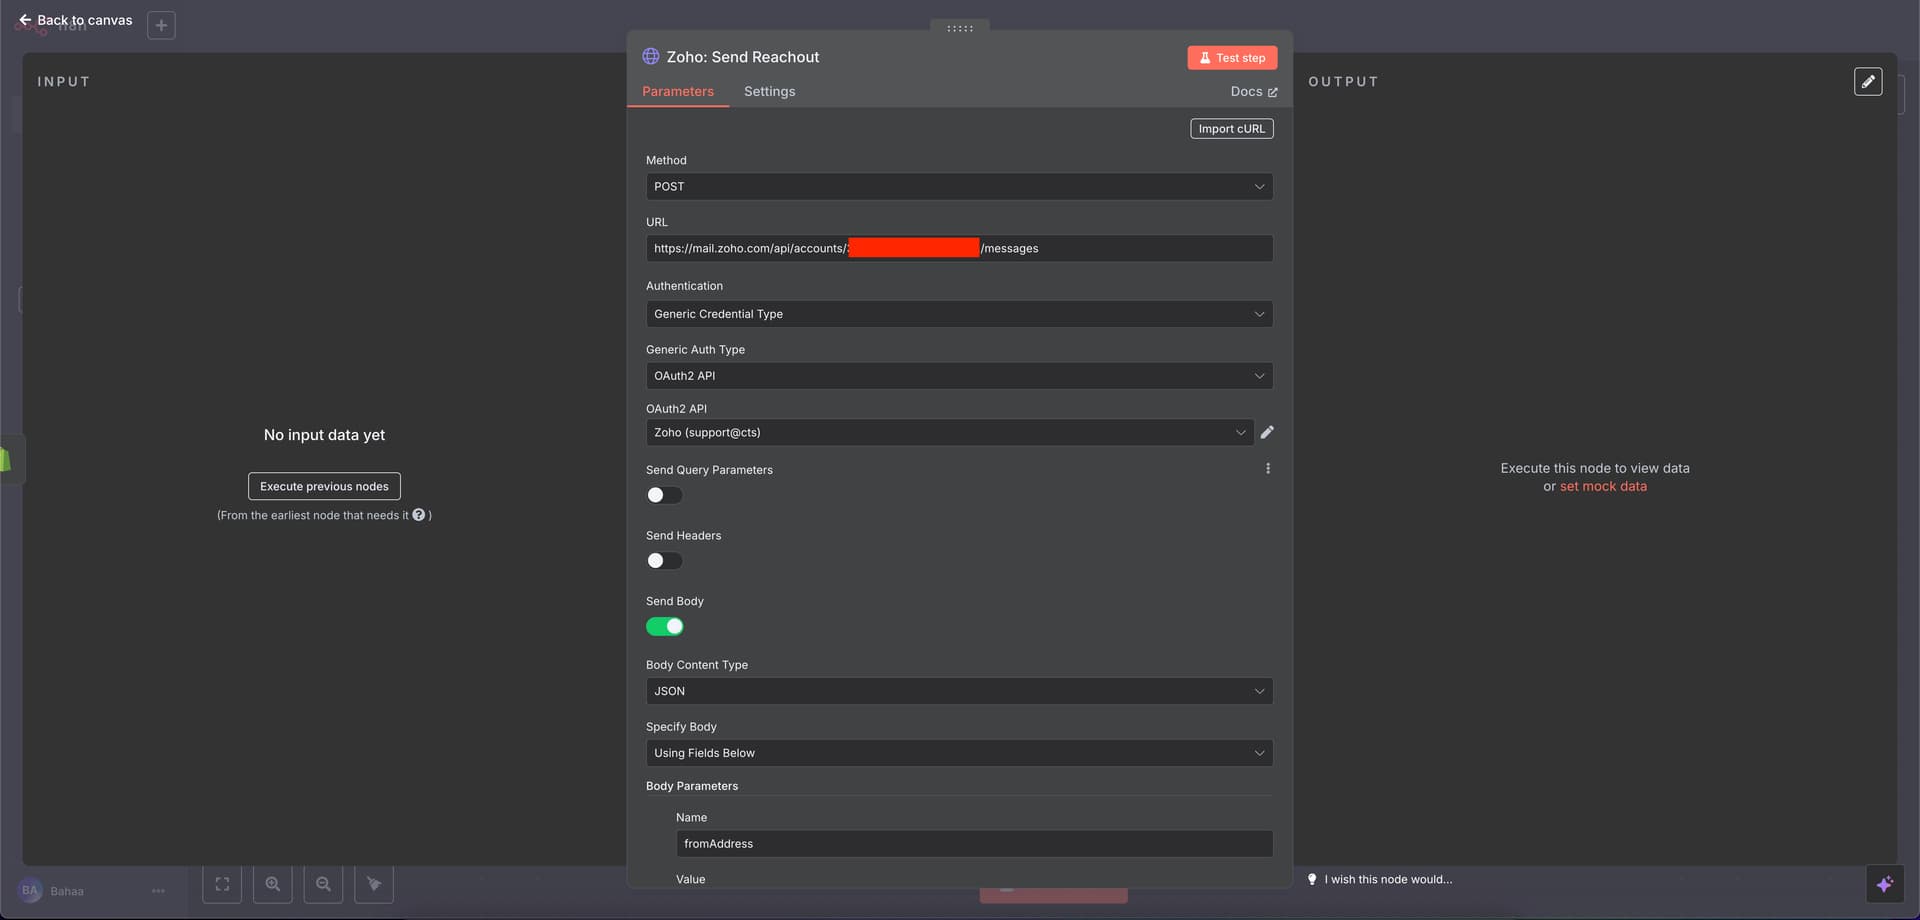
Task: Open the Authentication dropdown Generic Credential Type
Action: click(959, 314)
